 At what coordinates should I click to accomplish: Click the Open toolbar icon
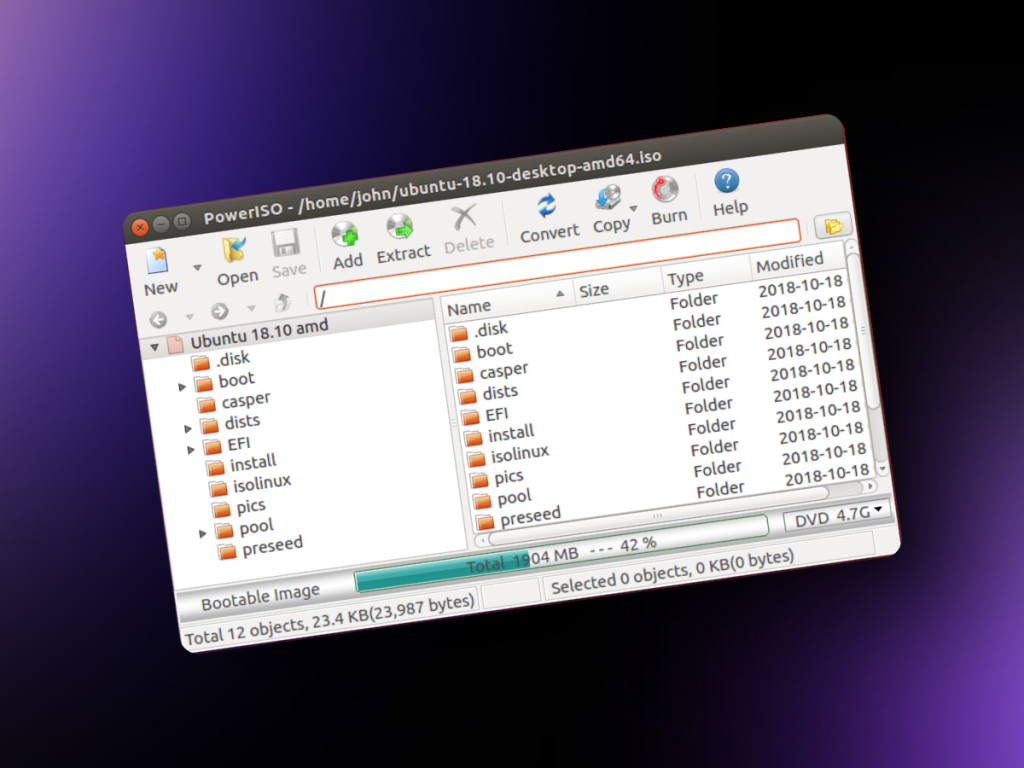point(234,251)
